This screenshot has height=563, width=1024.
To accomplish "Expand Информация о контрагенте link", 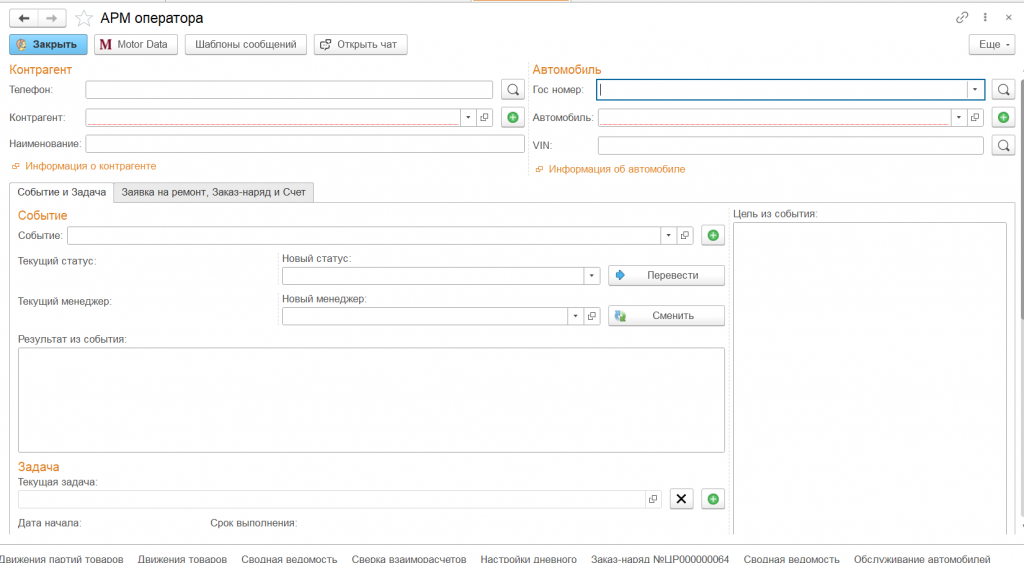I will coord(90,166).
